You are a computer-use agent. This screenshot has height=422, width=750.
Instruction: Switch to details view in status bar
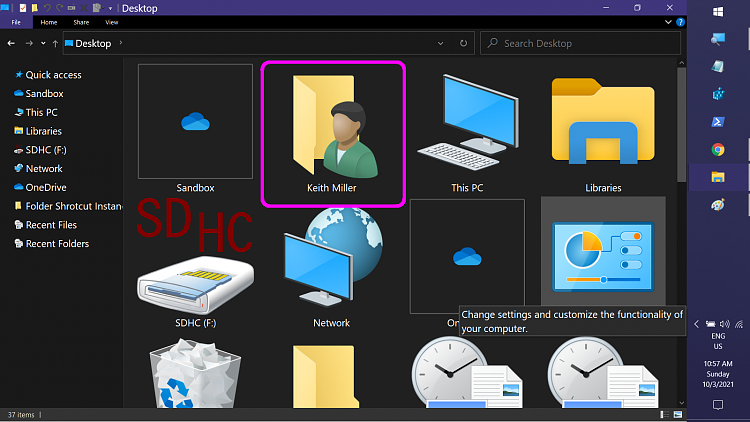(664, 414)
